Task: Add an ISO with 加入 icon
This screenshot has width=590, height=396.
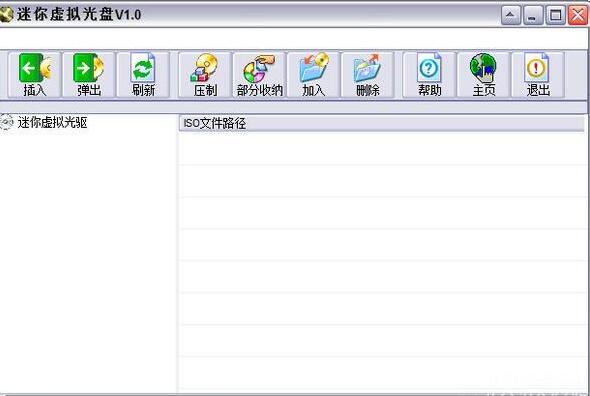Action: pyautogui.click(x=313, y=75)
